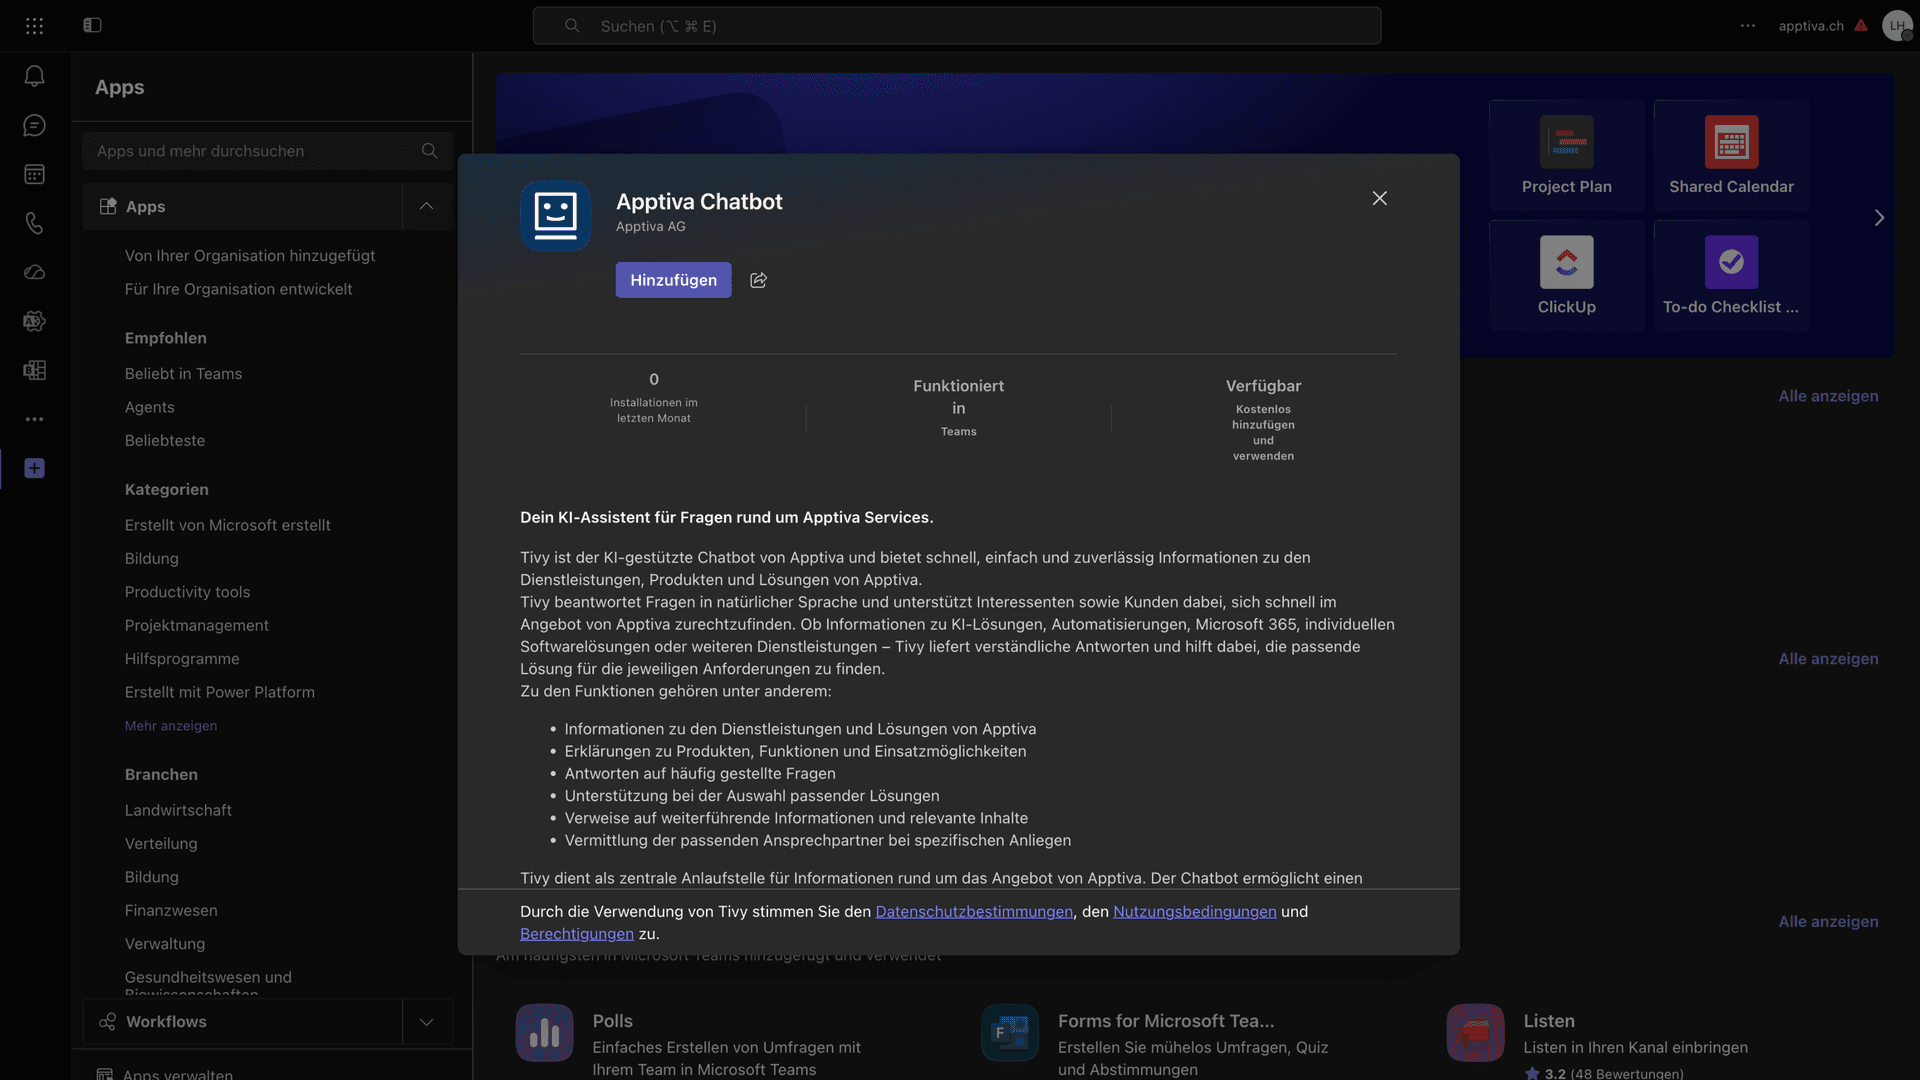Open the Verwaltung industry
The width and height of the screenshot is (1920, 1080).
tap(165, 944)
